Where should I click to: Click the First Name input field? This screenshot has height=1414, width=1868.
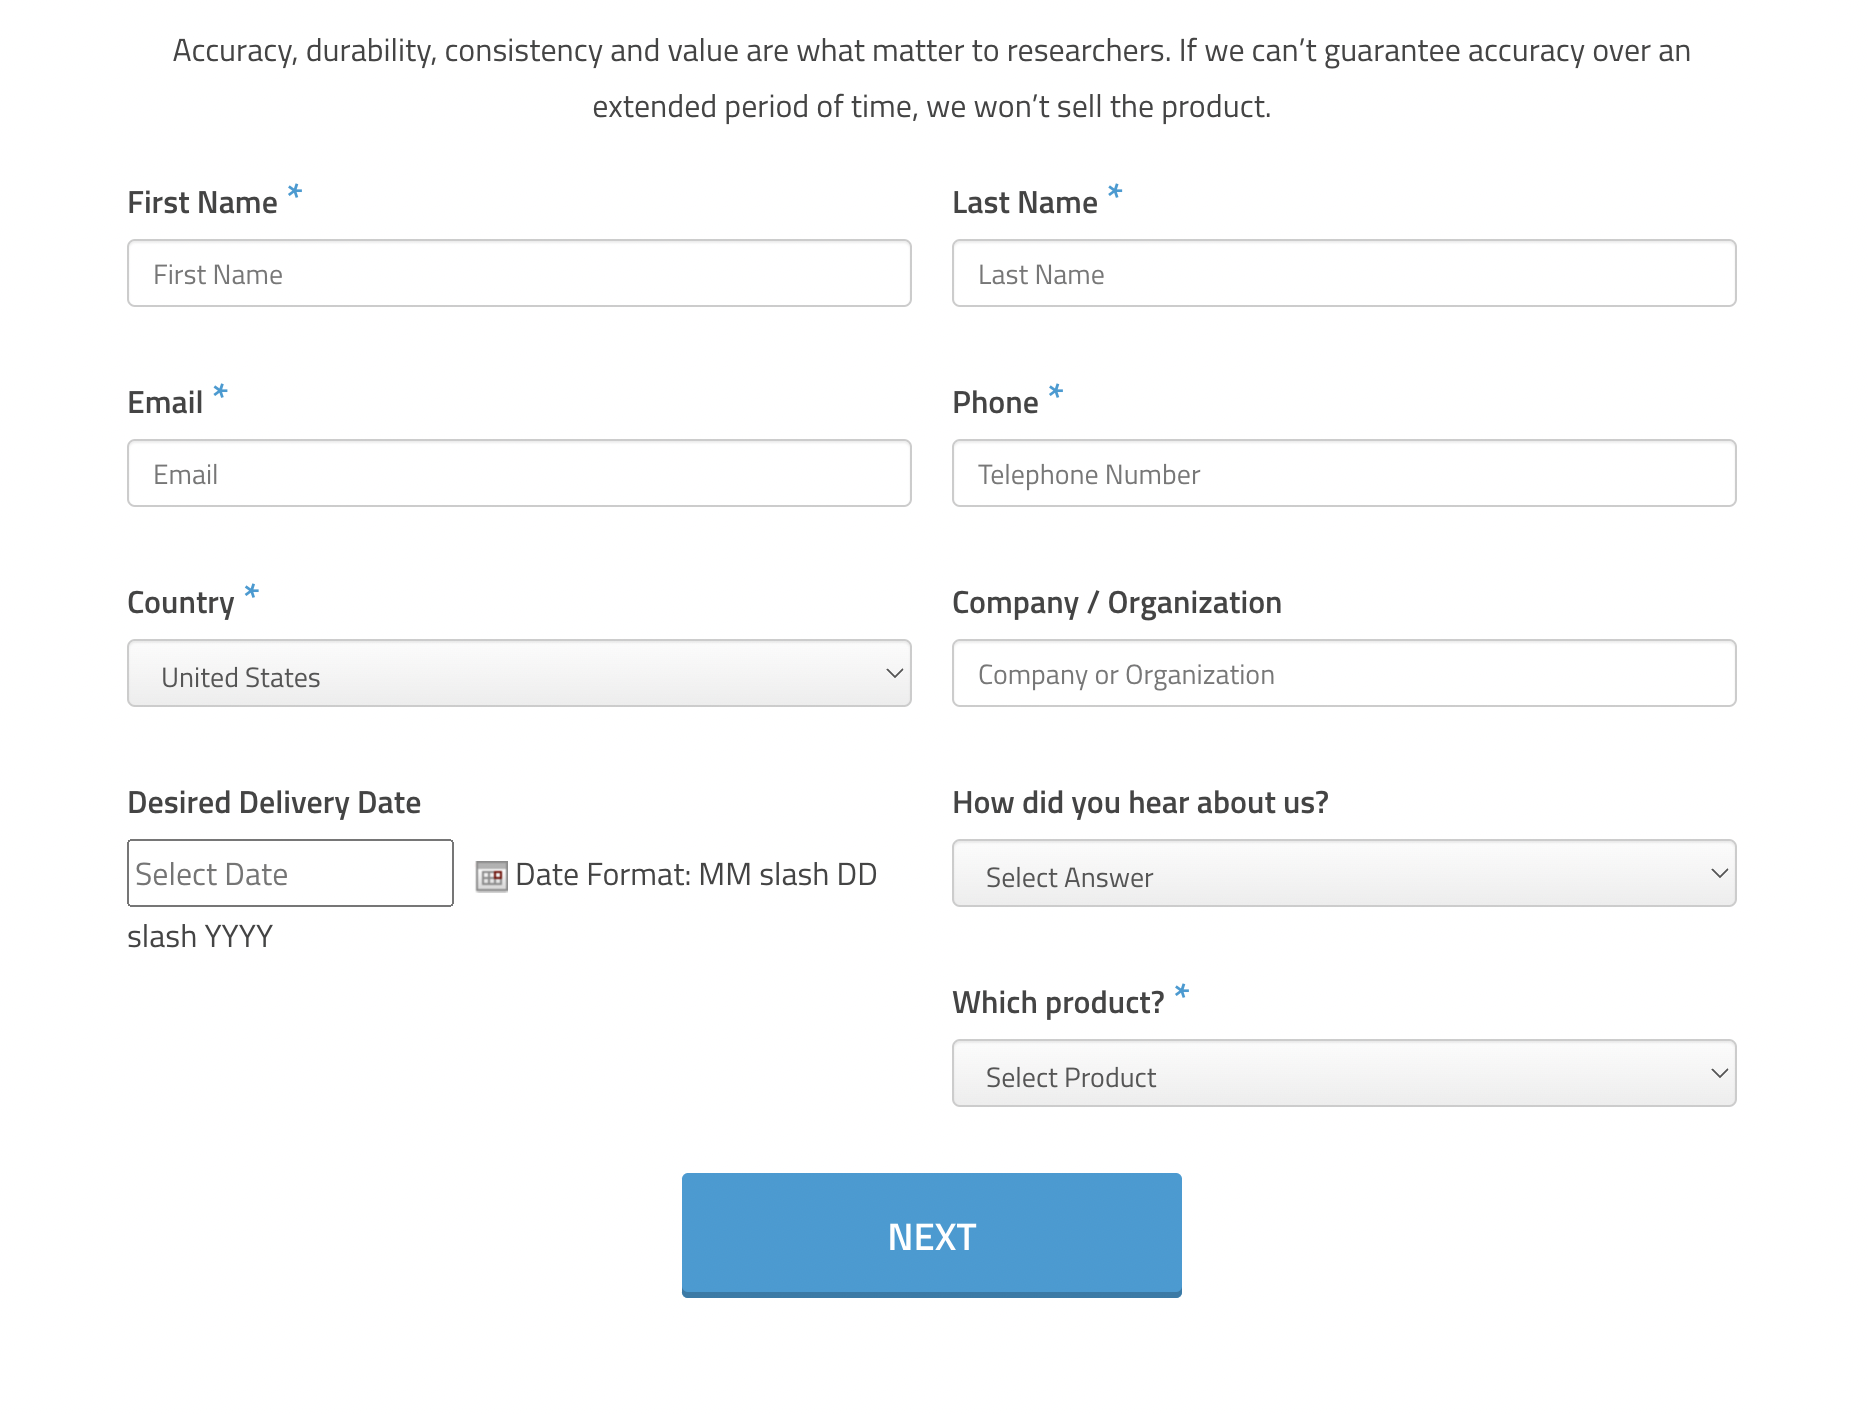coord(519,273)
